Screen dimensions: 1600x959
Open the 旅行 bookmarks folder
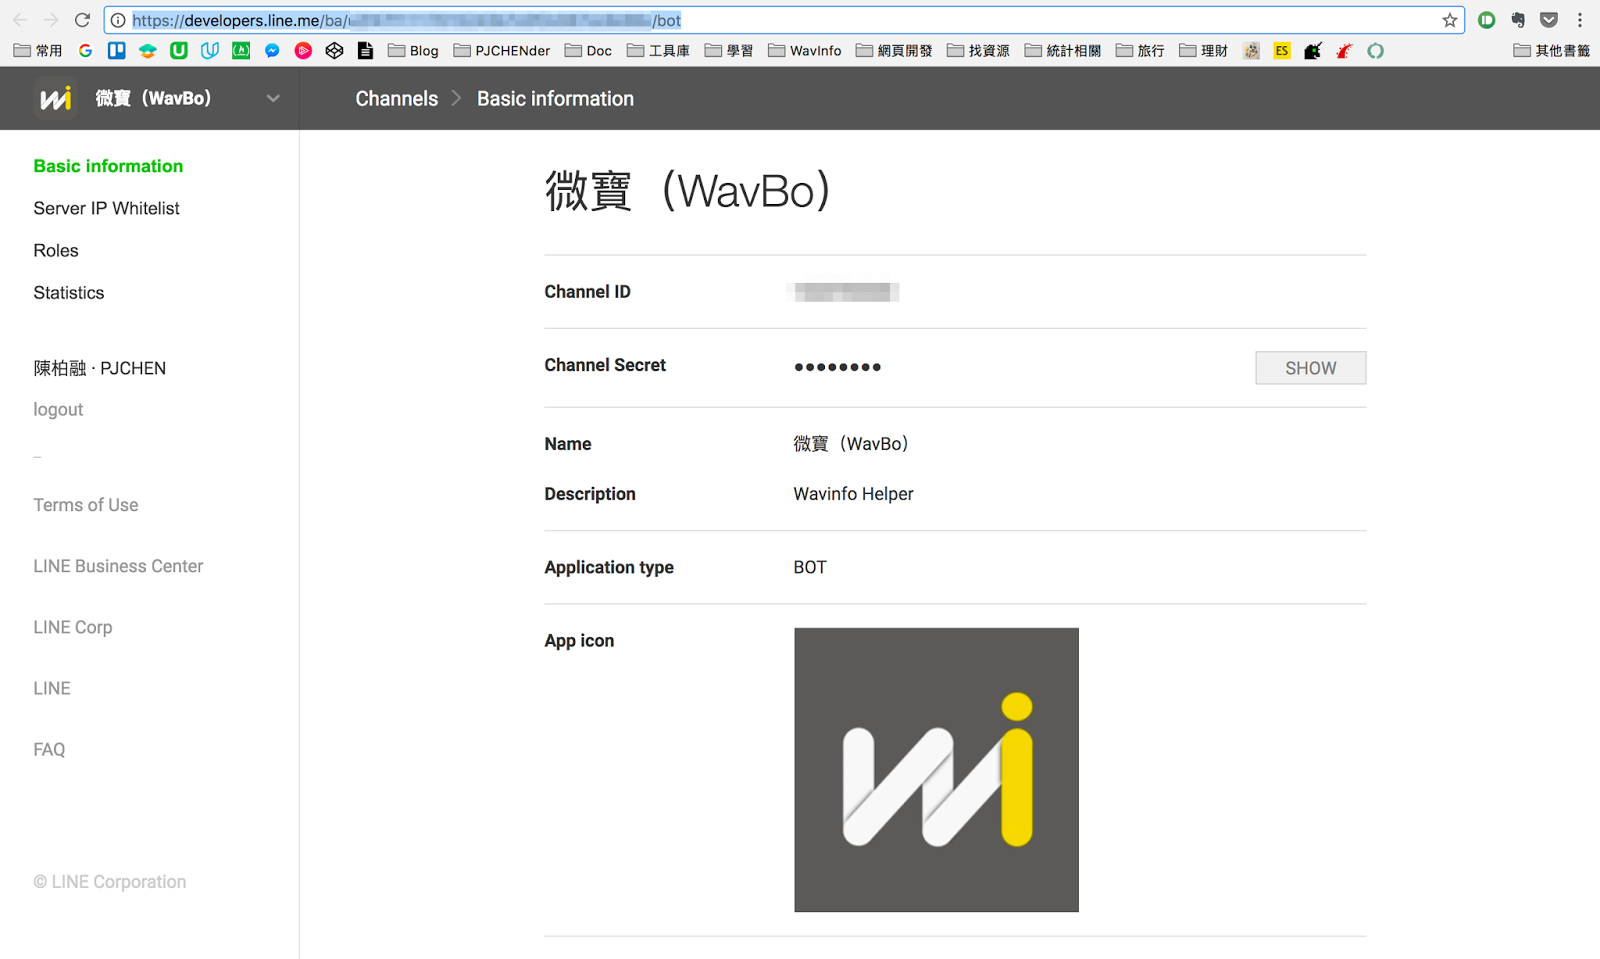pos(1140,50)
